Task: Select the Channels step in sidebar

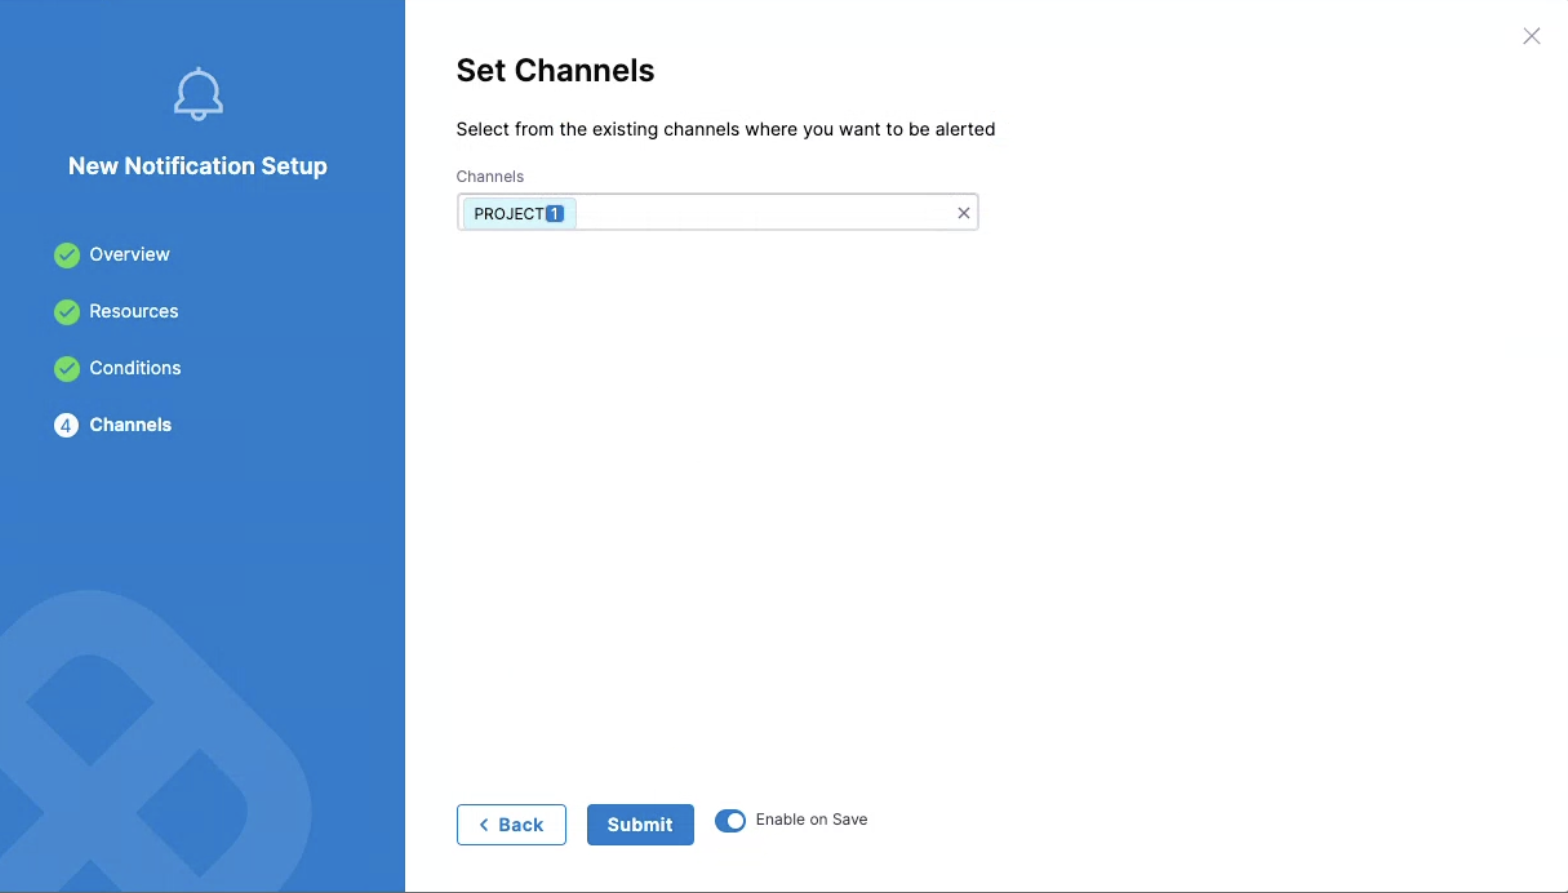Action: 130,426
